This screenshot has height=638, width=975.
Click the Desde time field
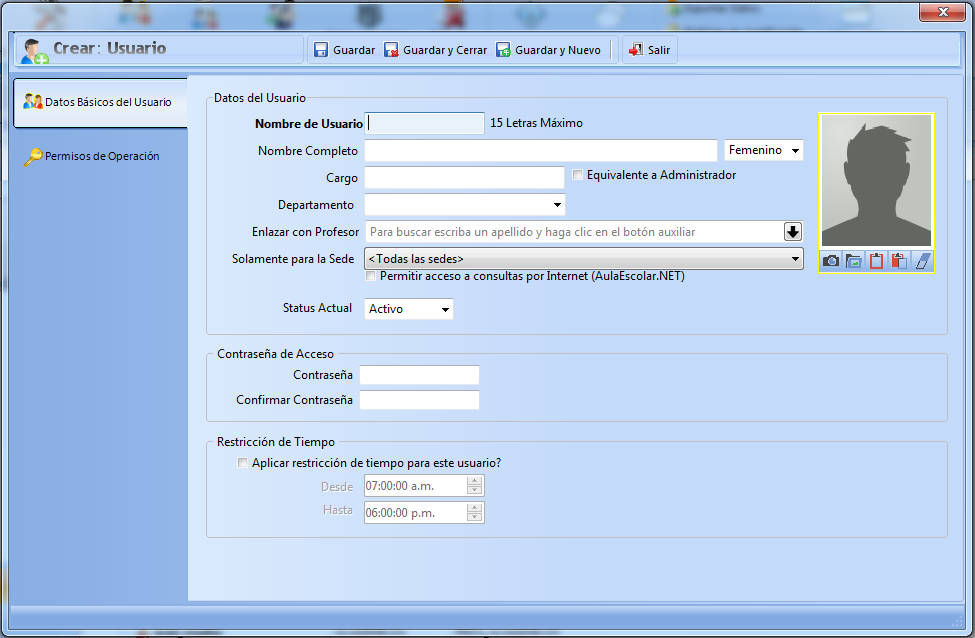tap(415, 486)
